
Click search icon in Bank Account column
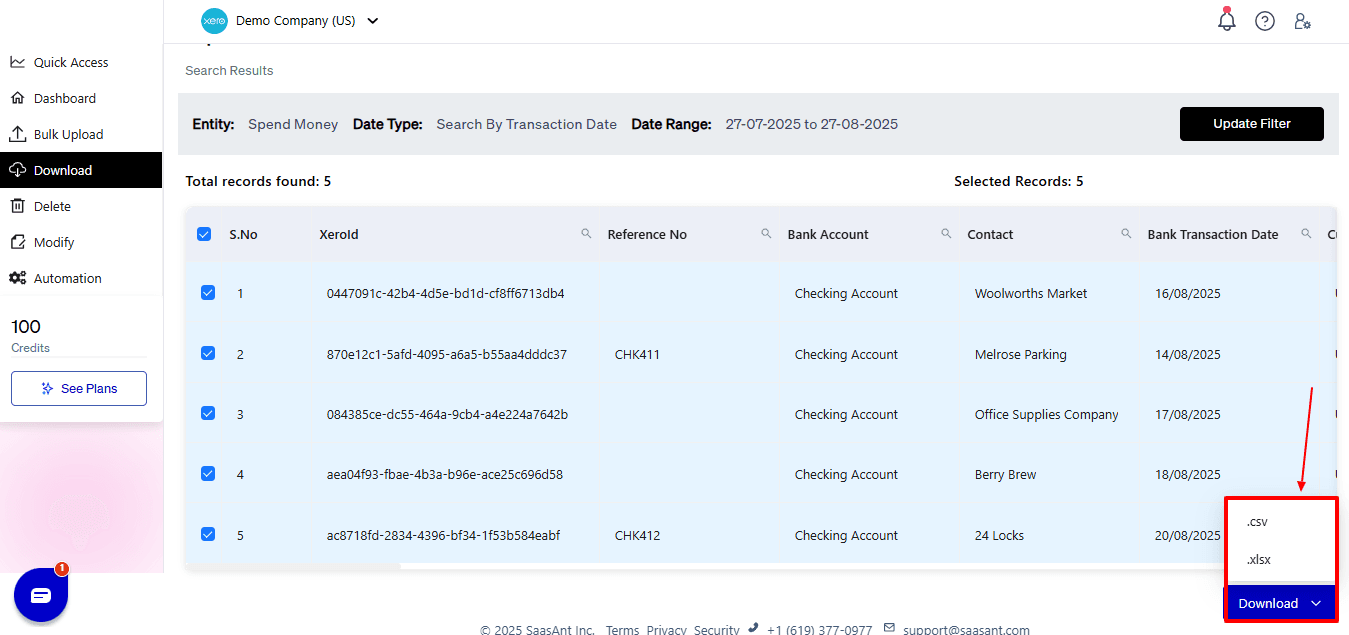(946, 234)
